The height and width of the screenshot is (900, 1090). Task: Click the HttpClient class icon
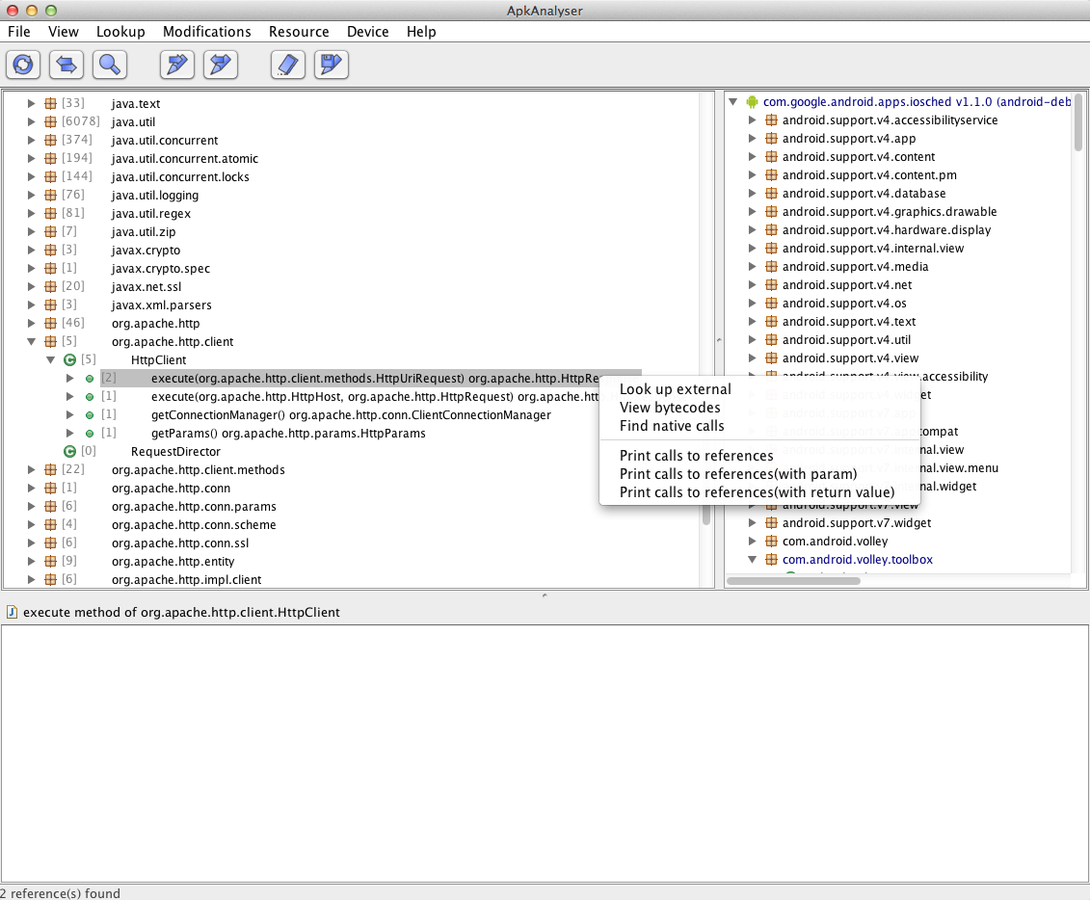point(70,360)
